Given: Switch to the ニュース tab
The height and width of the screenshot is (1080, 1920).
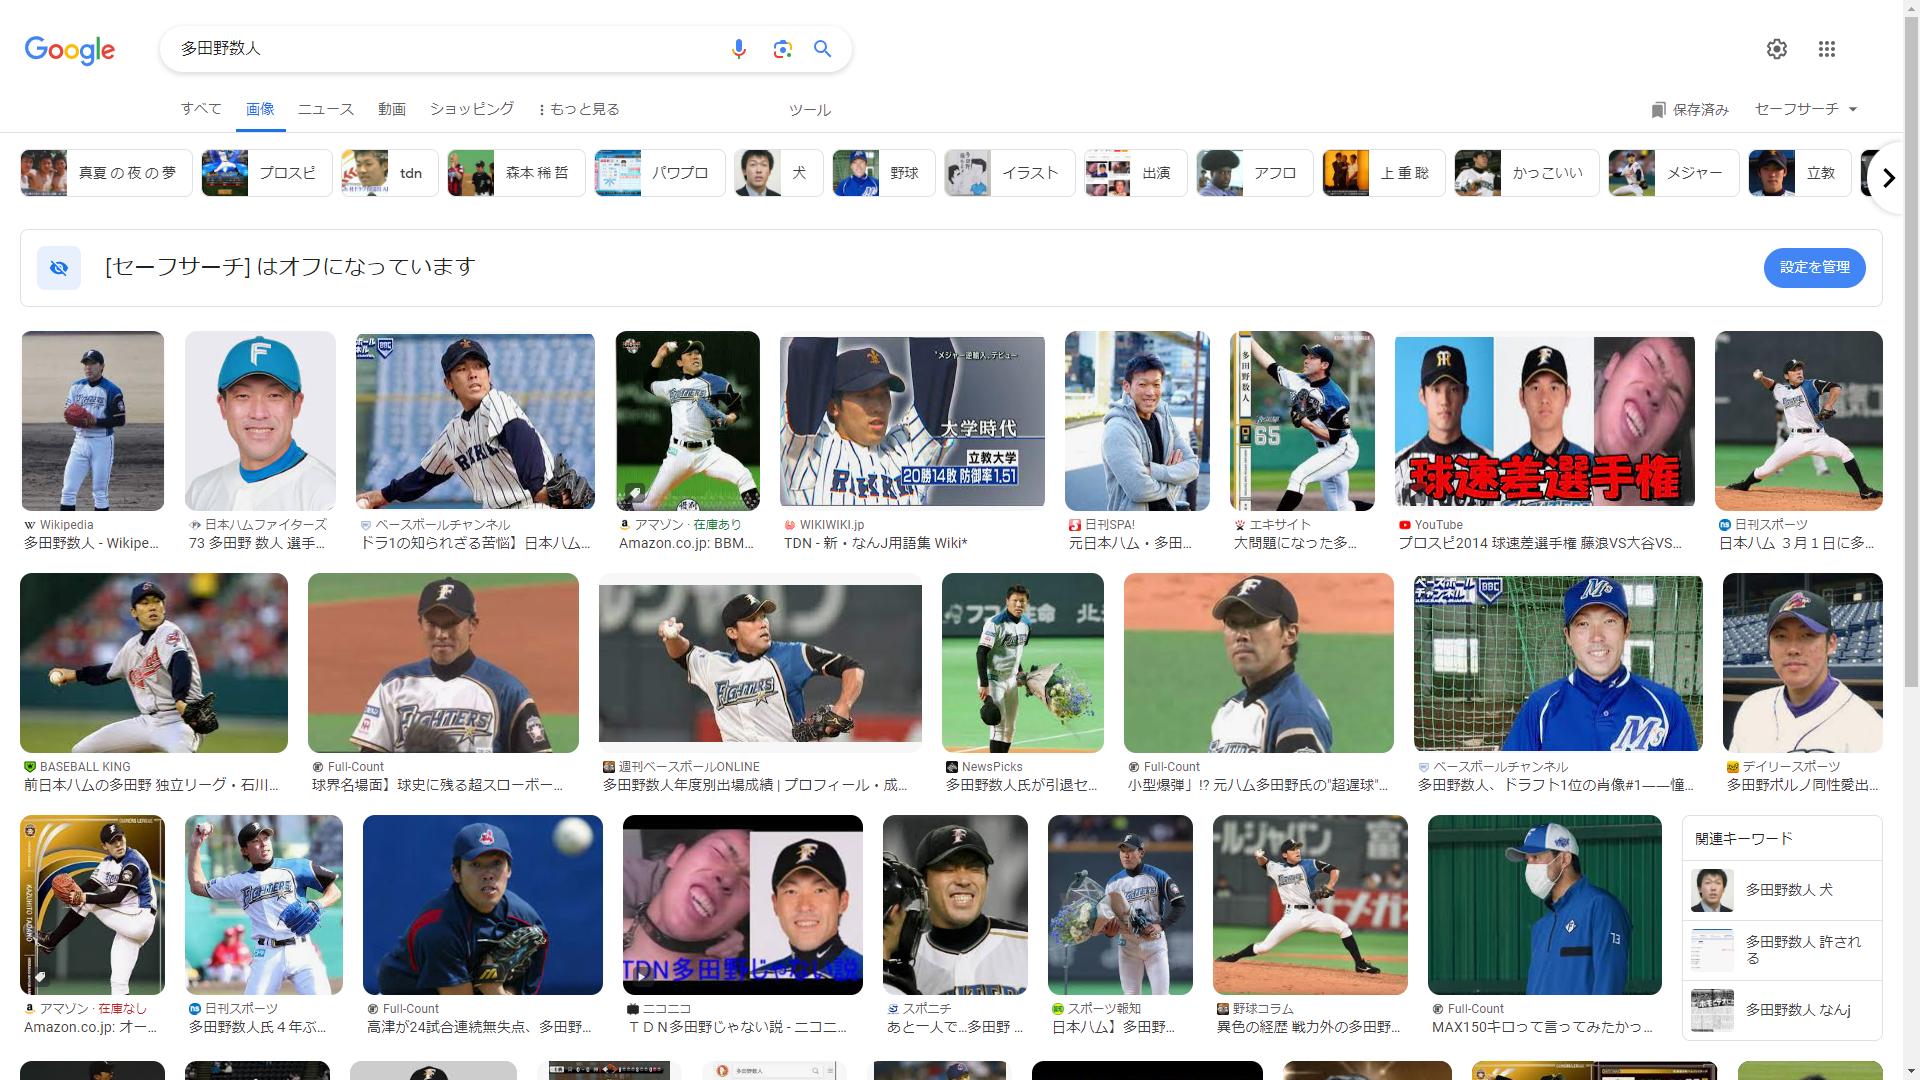Looking at the screenshot, I should coord(326,109).
